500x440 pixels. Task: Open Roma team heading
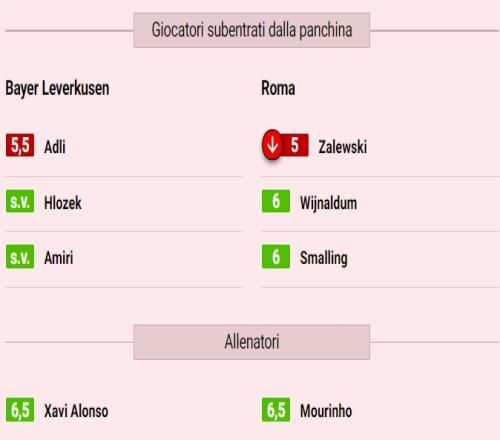(x=278, y=89)
